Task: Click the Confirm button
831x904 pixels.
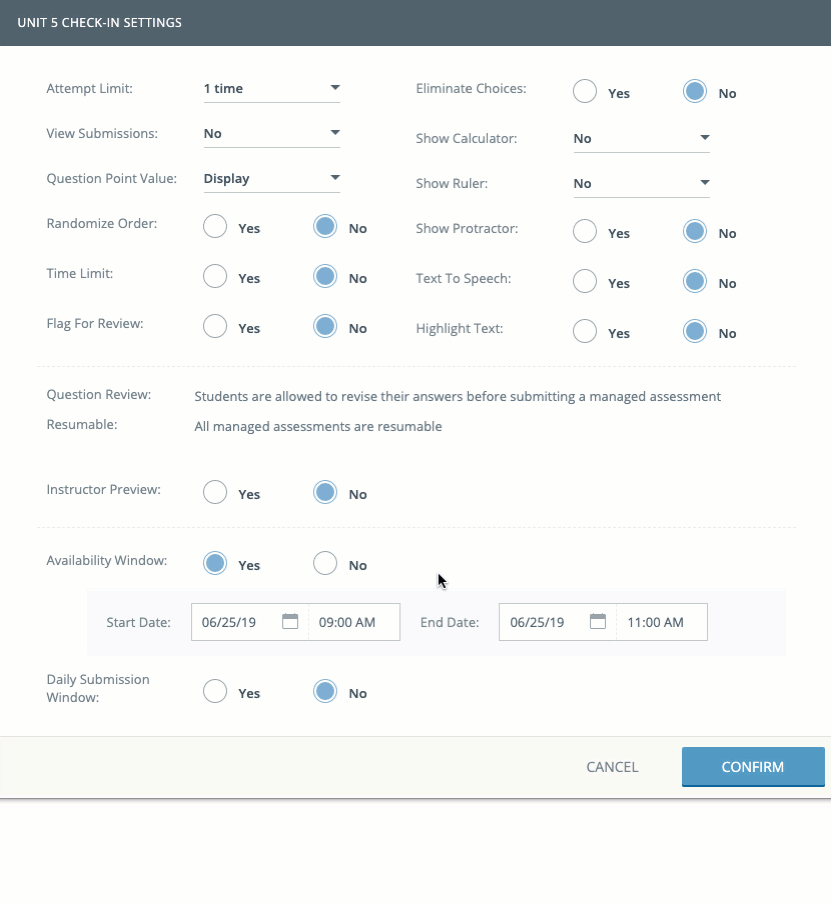Action: (753, 767)
